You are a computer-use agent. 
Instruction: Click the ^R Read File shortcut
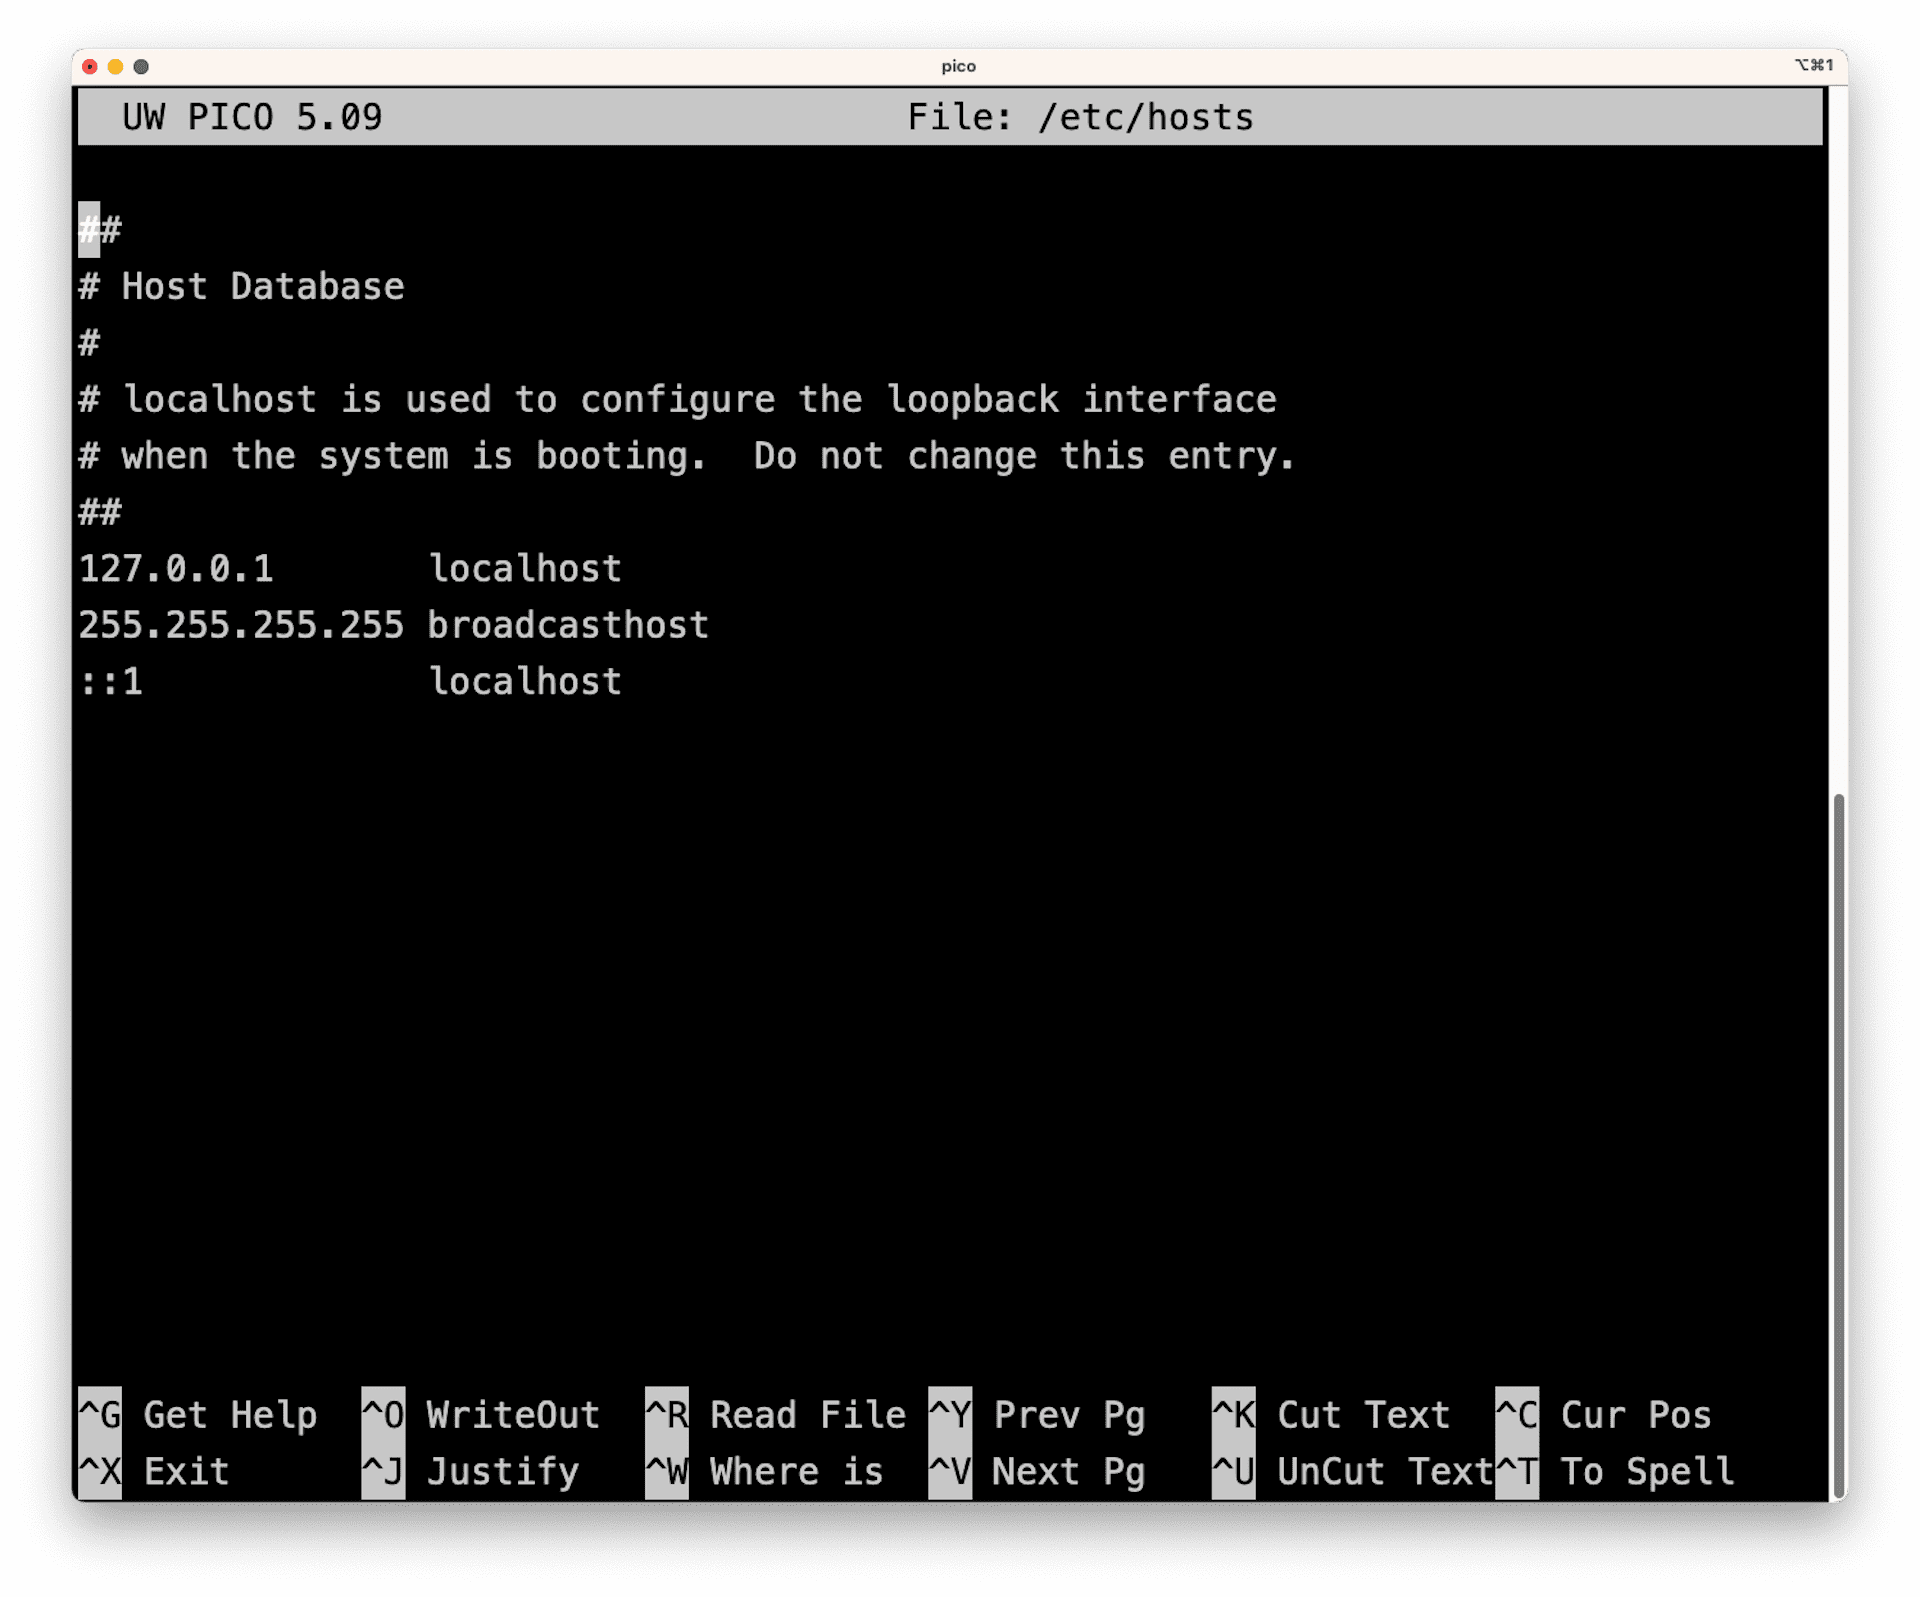(775, 1415)
